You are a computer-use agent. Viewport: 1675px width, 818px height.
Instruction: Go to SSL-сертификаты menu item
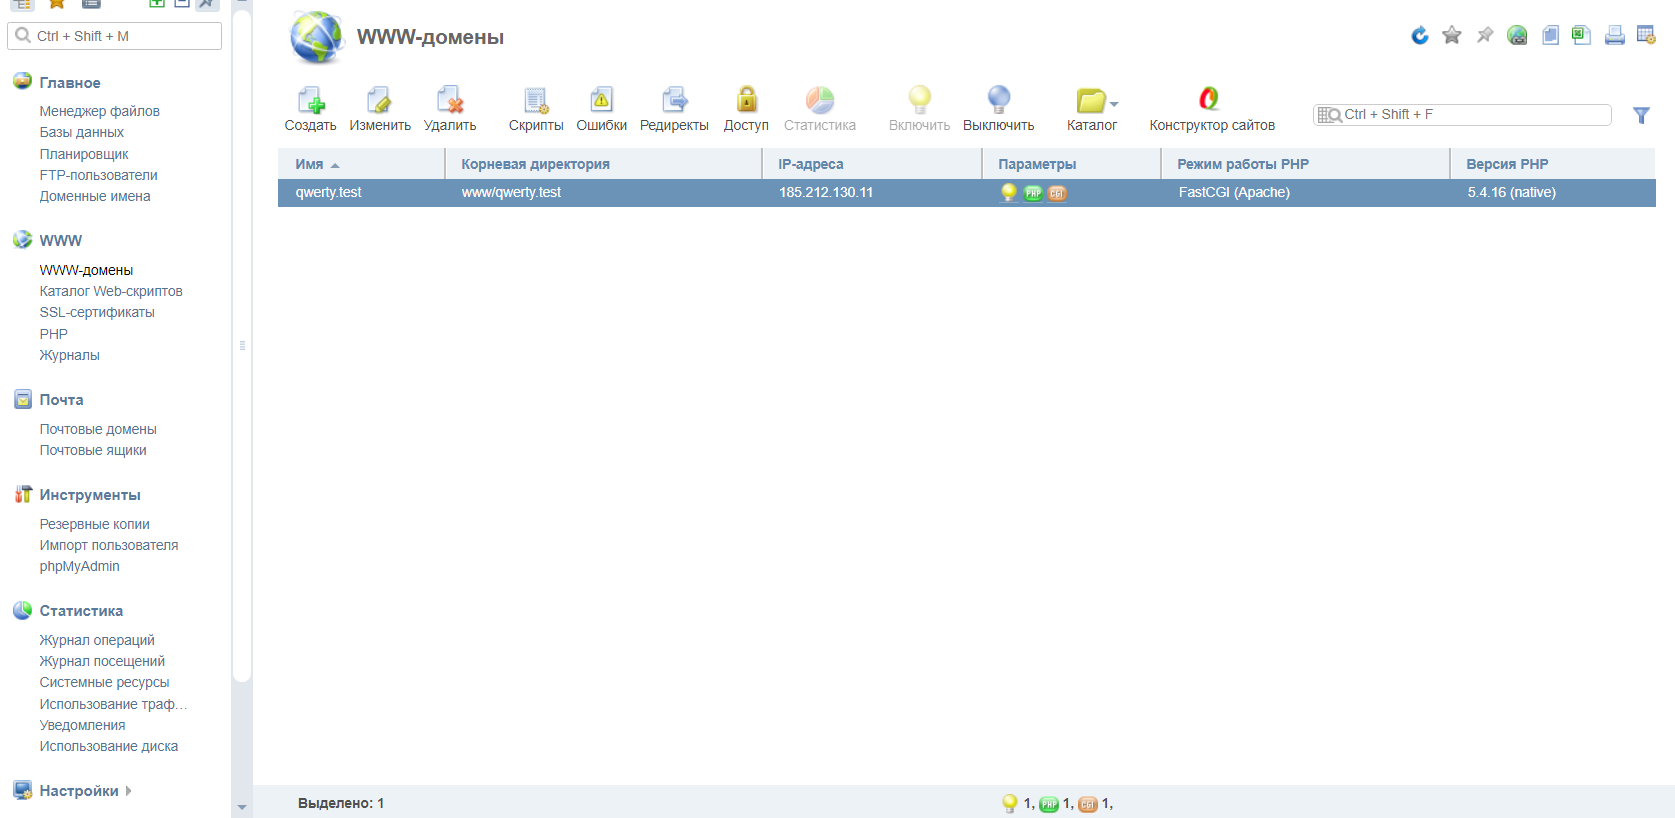pyautogui.click(x=97, y=312)
